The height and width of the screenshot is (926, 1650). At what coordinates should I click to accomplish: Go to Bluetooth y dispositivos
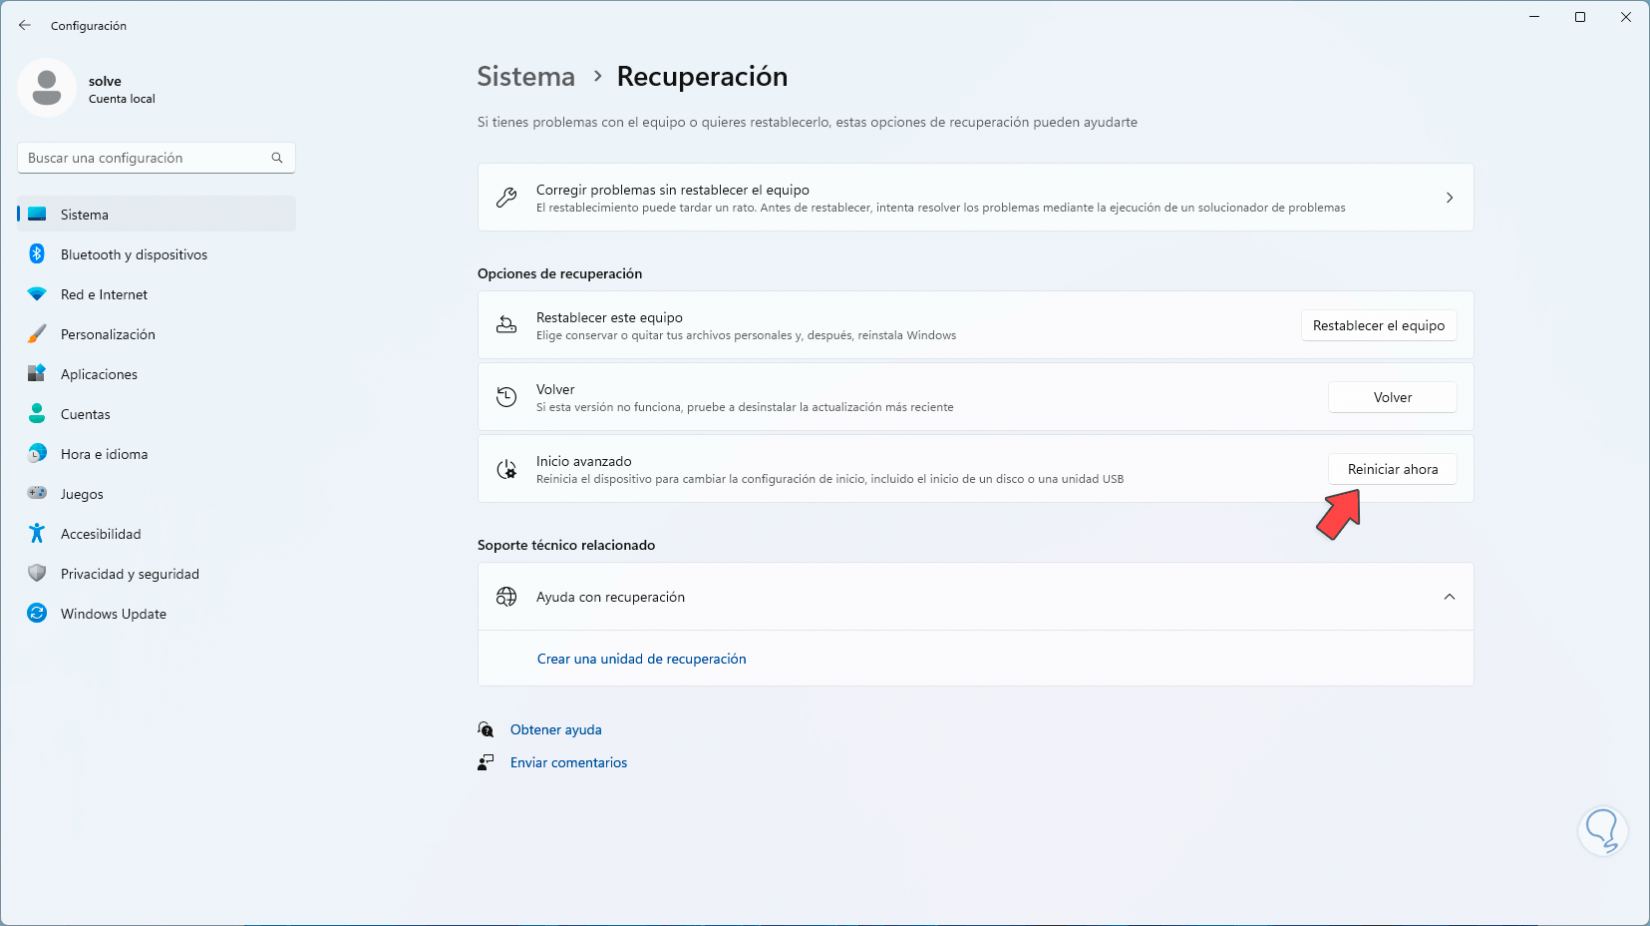(157, 254)
